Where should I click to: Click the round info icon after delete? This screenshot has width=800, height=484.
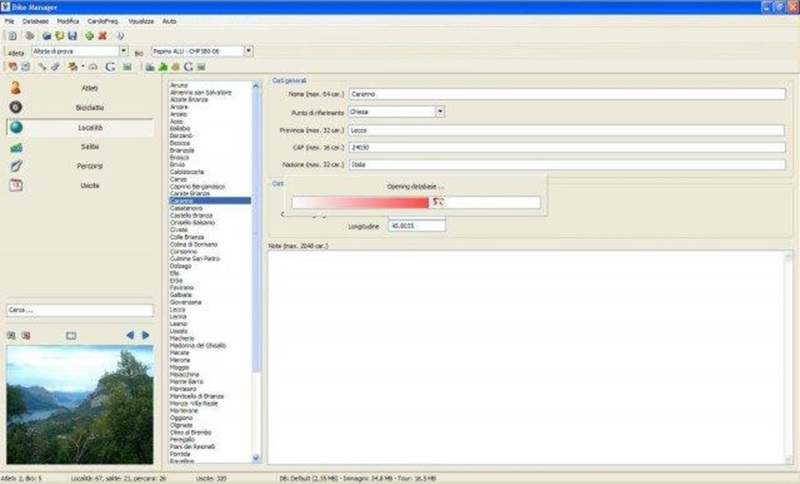(x=120, y=36)
